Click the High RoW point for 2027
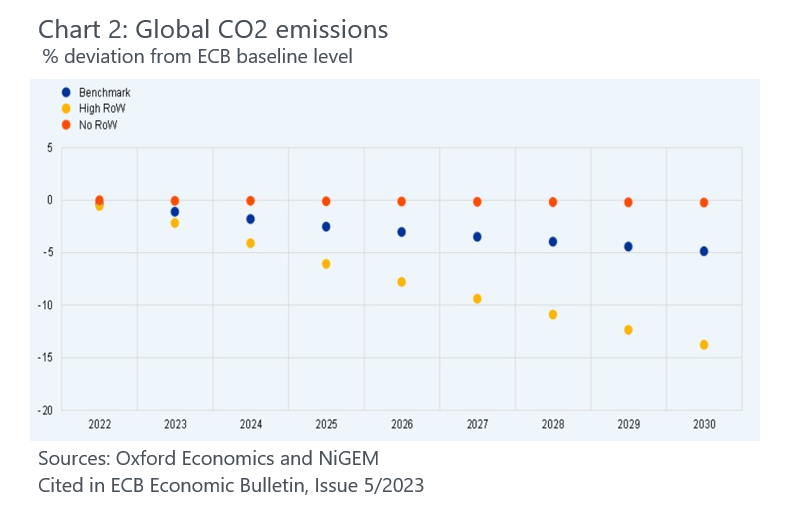This screenshot has height=519, width=788. (x=477, y=299)
